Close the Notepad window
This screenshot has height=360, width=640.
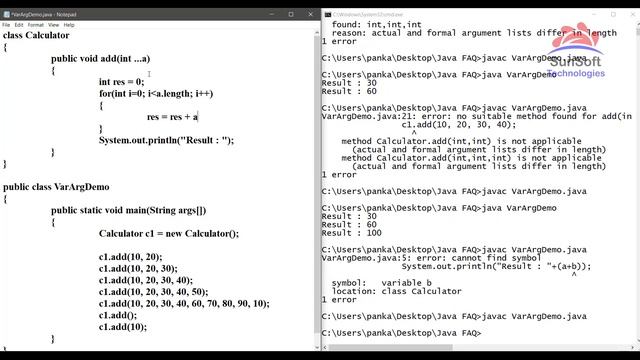(310, 14)
